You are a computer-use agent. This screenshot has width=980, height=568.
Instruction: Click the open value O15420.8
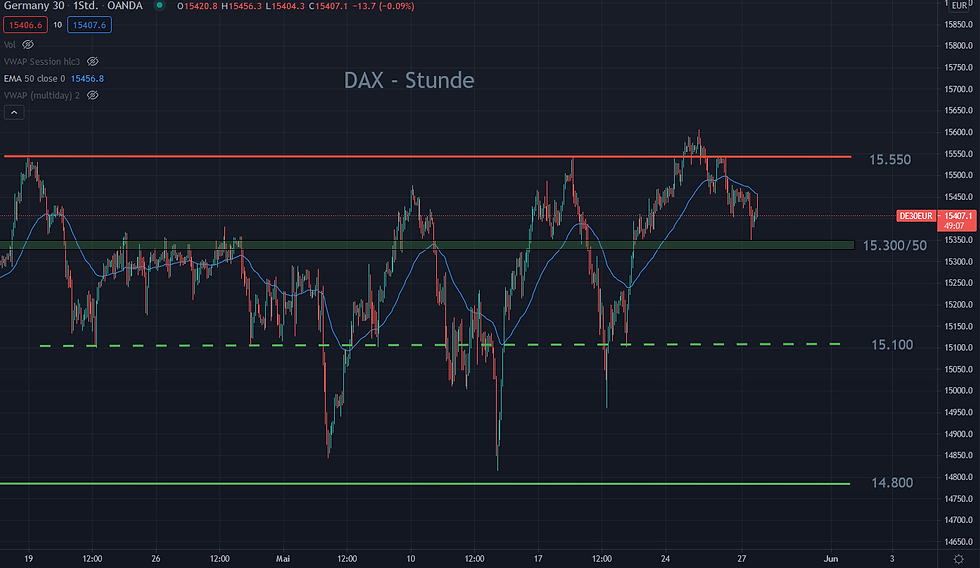coord(198,6)
